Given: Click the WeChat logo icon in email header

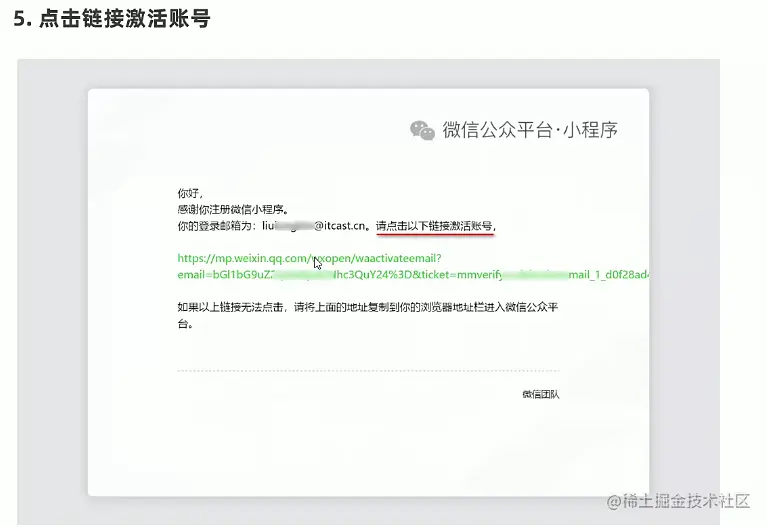Looking at the screenshot, I should 422,130.
